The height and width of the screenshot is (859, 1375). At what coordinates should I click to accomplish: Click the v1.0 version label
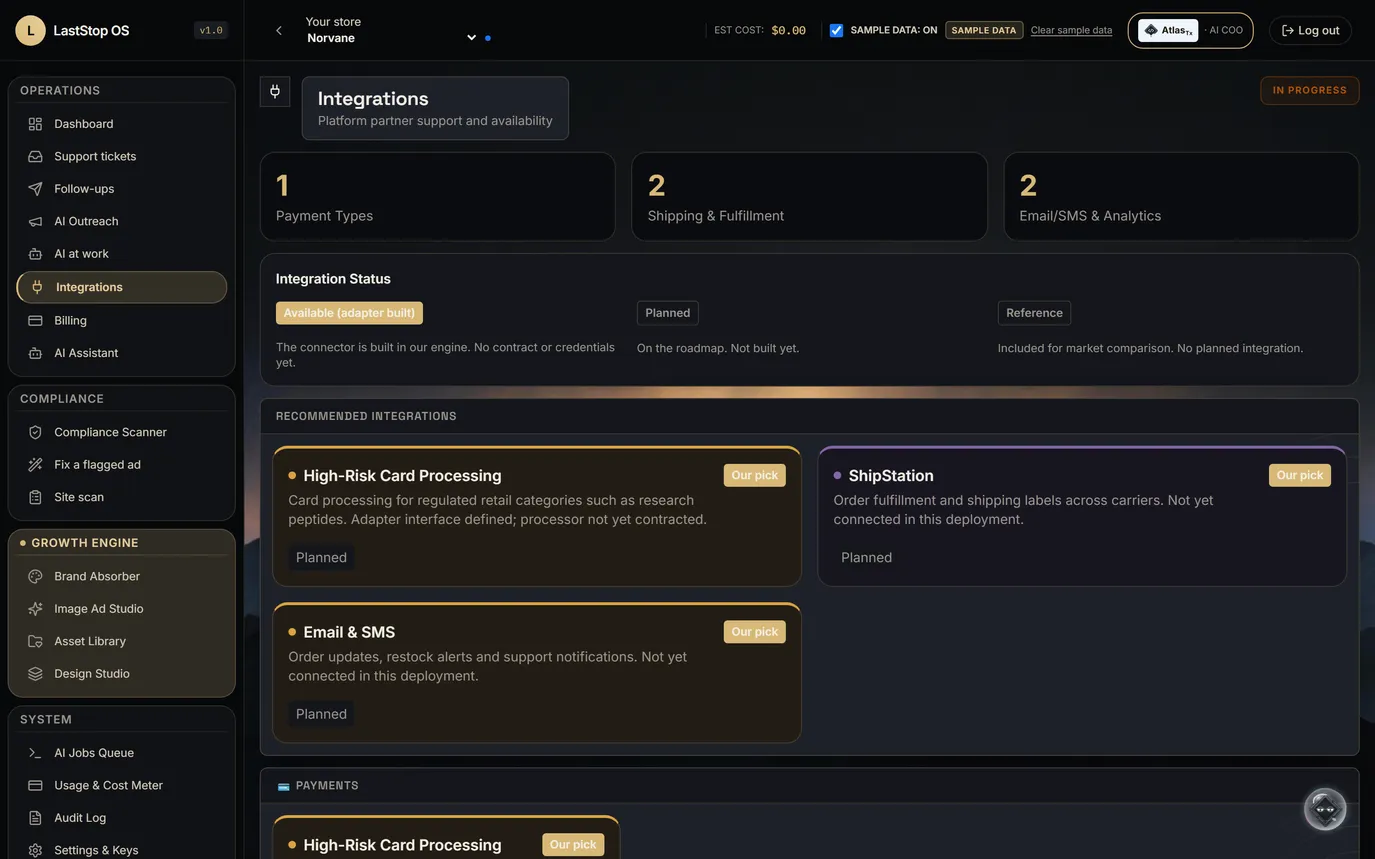tap(211, 30)
